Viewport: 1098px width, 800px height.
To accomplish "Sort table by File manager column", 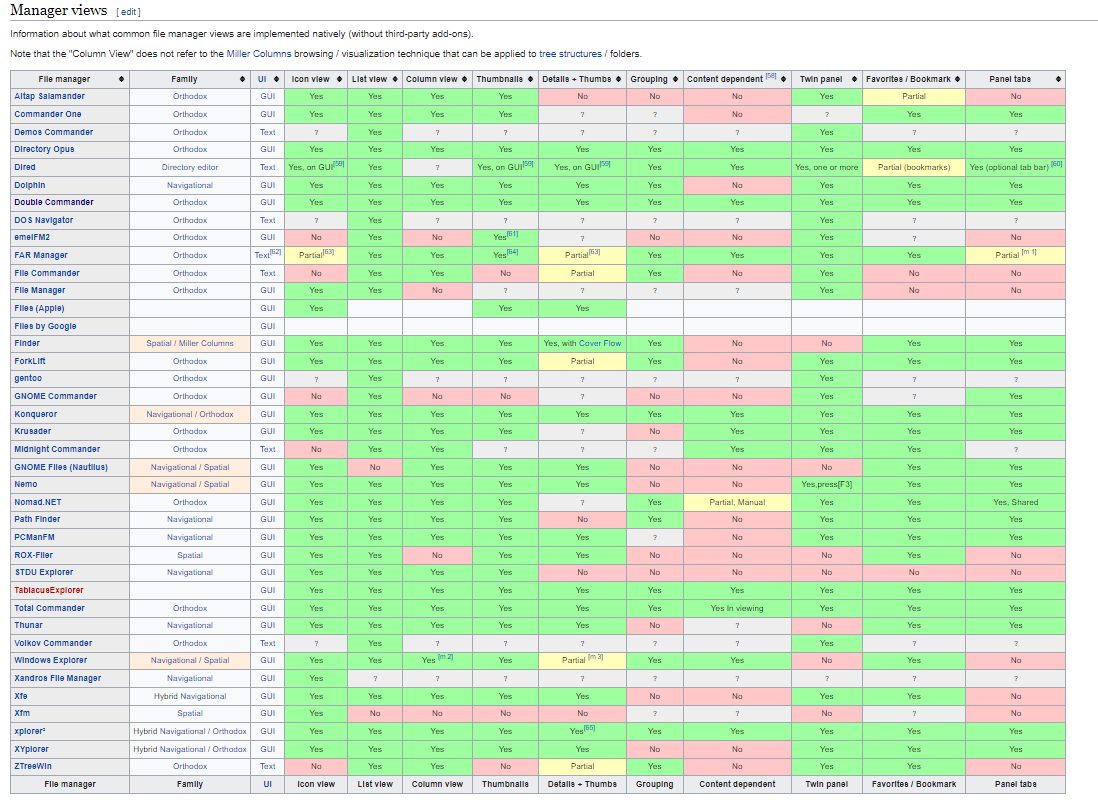I will [x=121, y=79].
